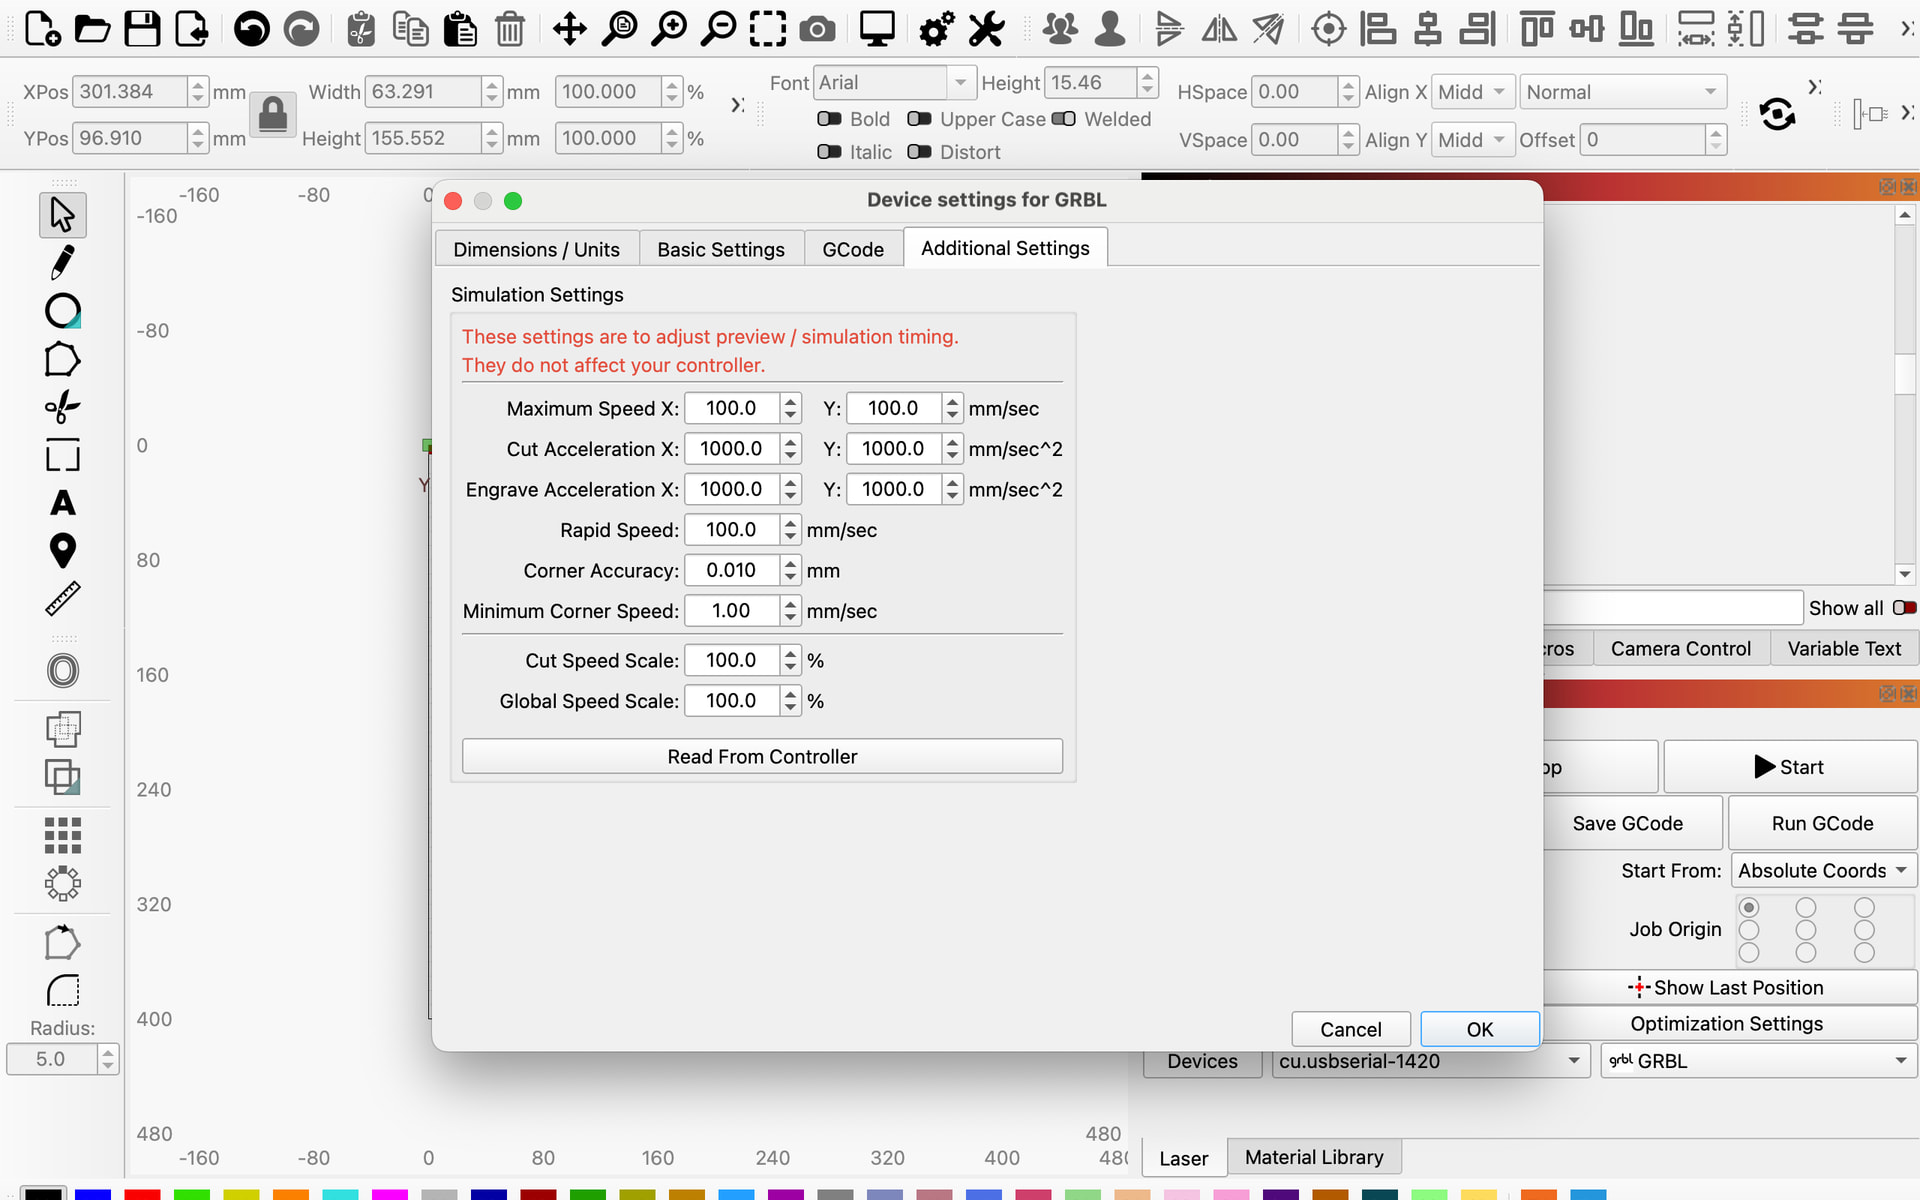Select the Ellipse tool
The height and width of the screenshot is (1200, 1920).
point(62,311)
